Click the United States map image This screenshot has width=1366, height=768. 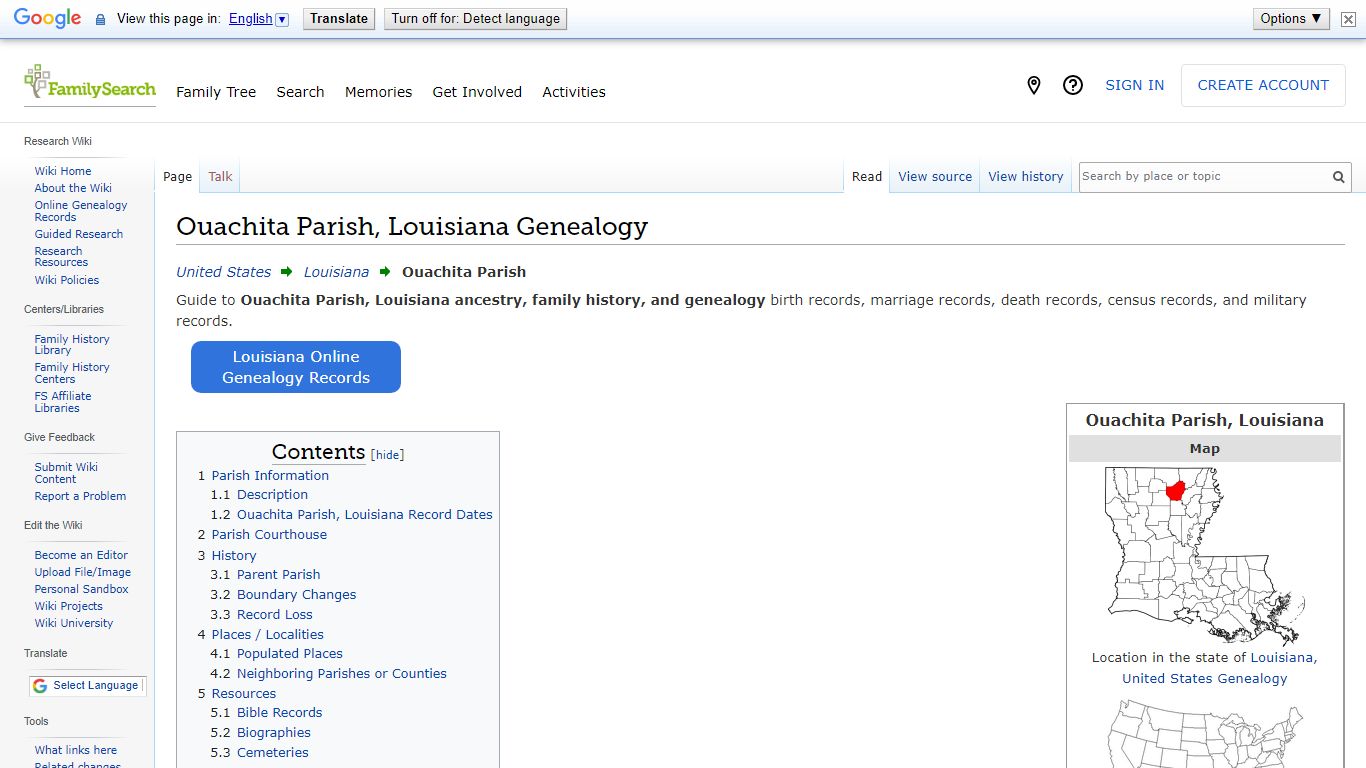(1204, 733)
